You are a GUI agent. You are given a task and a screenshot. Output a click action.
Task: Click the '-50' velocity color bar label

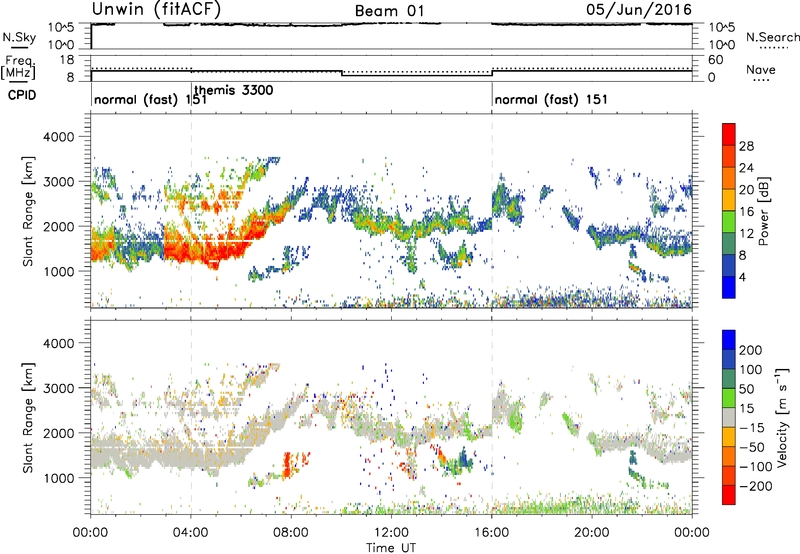(751, 447)
